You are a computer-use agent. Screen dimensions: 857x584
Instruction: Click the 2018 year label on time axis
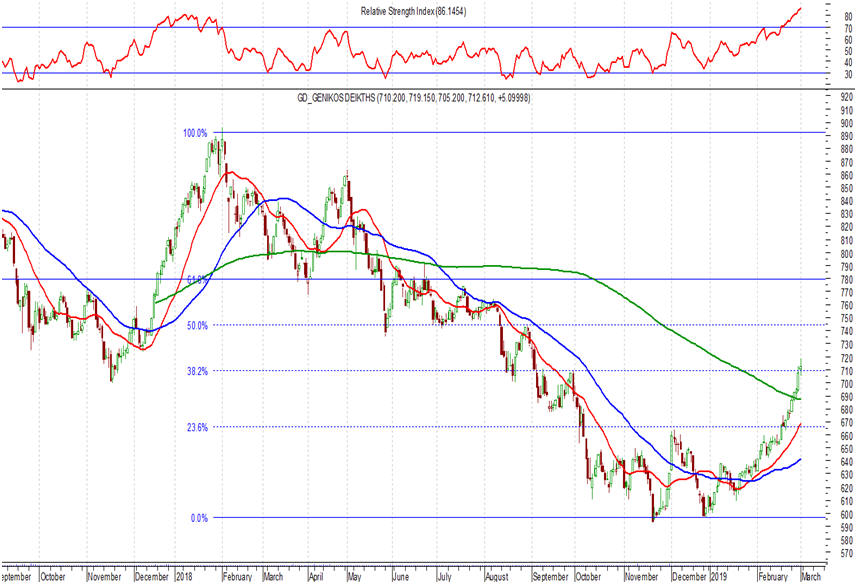click(x=184, y=576)
